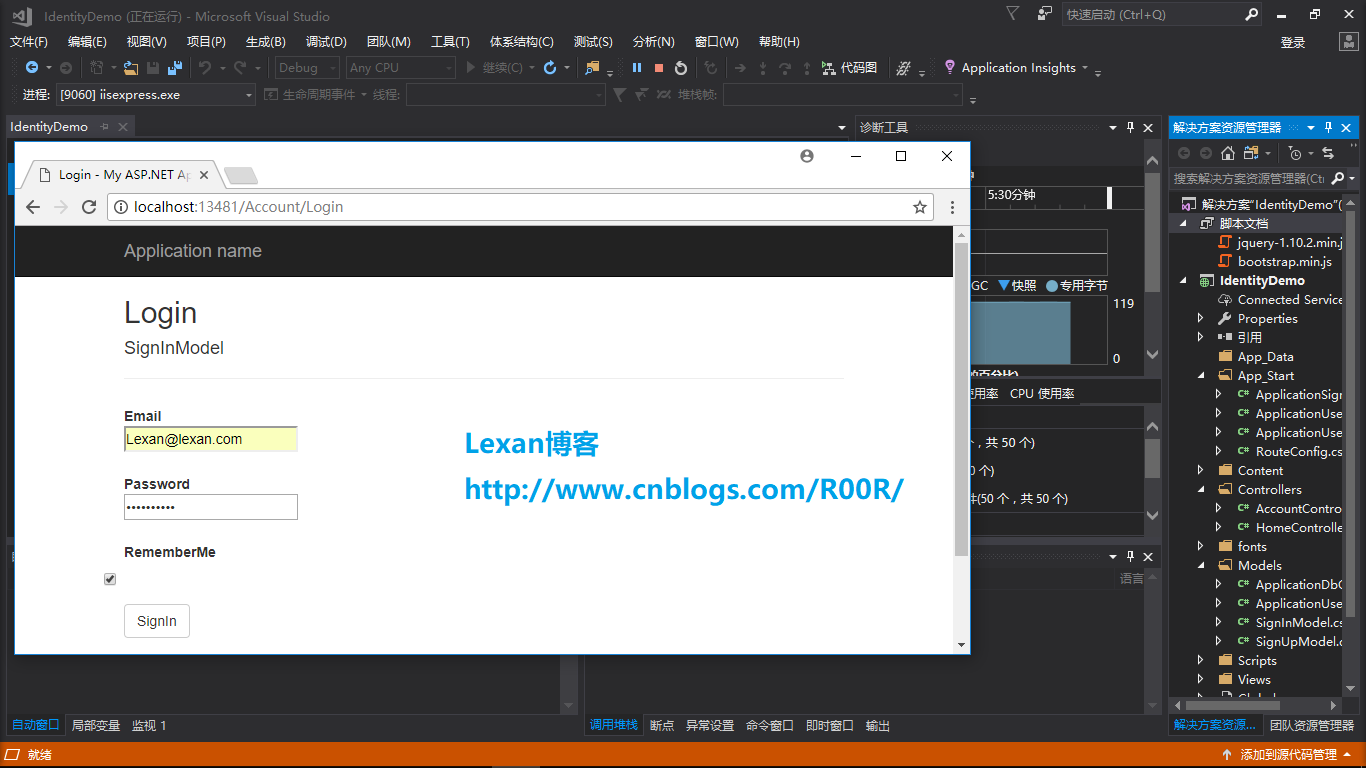Switch to 团队资源管理器 Team Explorer tab
Image resolution: width=1366 pixels, height=768 pixels.
click(1312, 726)
